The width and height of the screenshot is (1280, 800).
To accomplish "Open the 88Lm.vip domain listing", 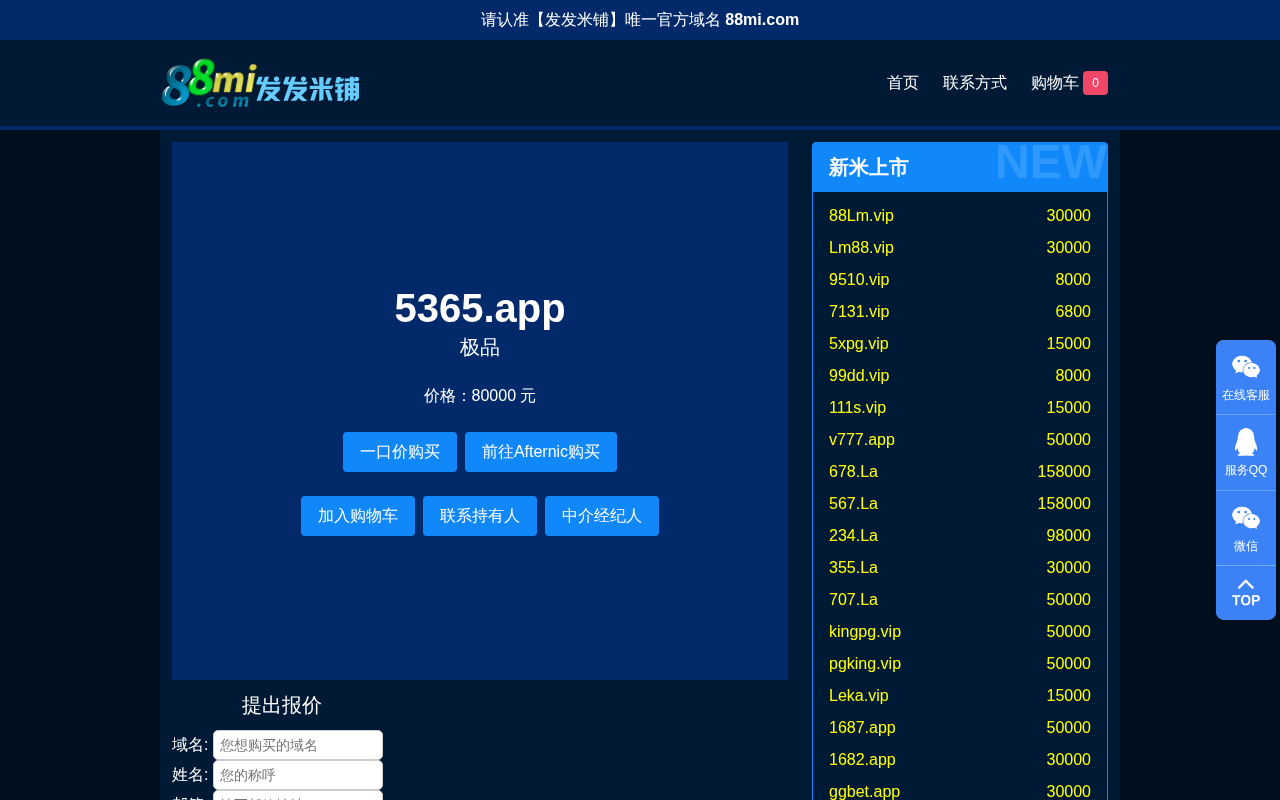I will 862,216.
